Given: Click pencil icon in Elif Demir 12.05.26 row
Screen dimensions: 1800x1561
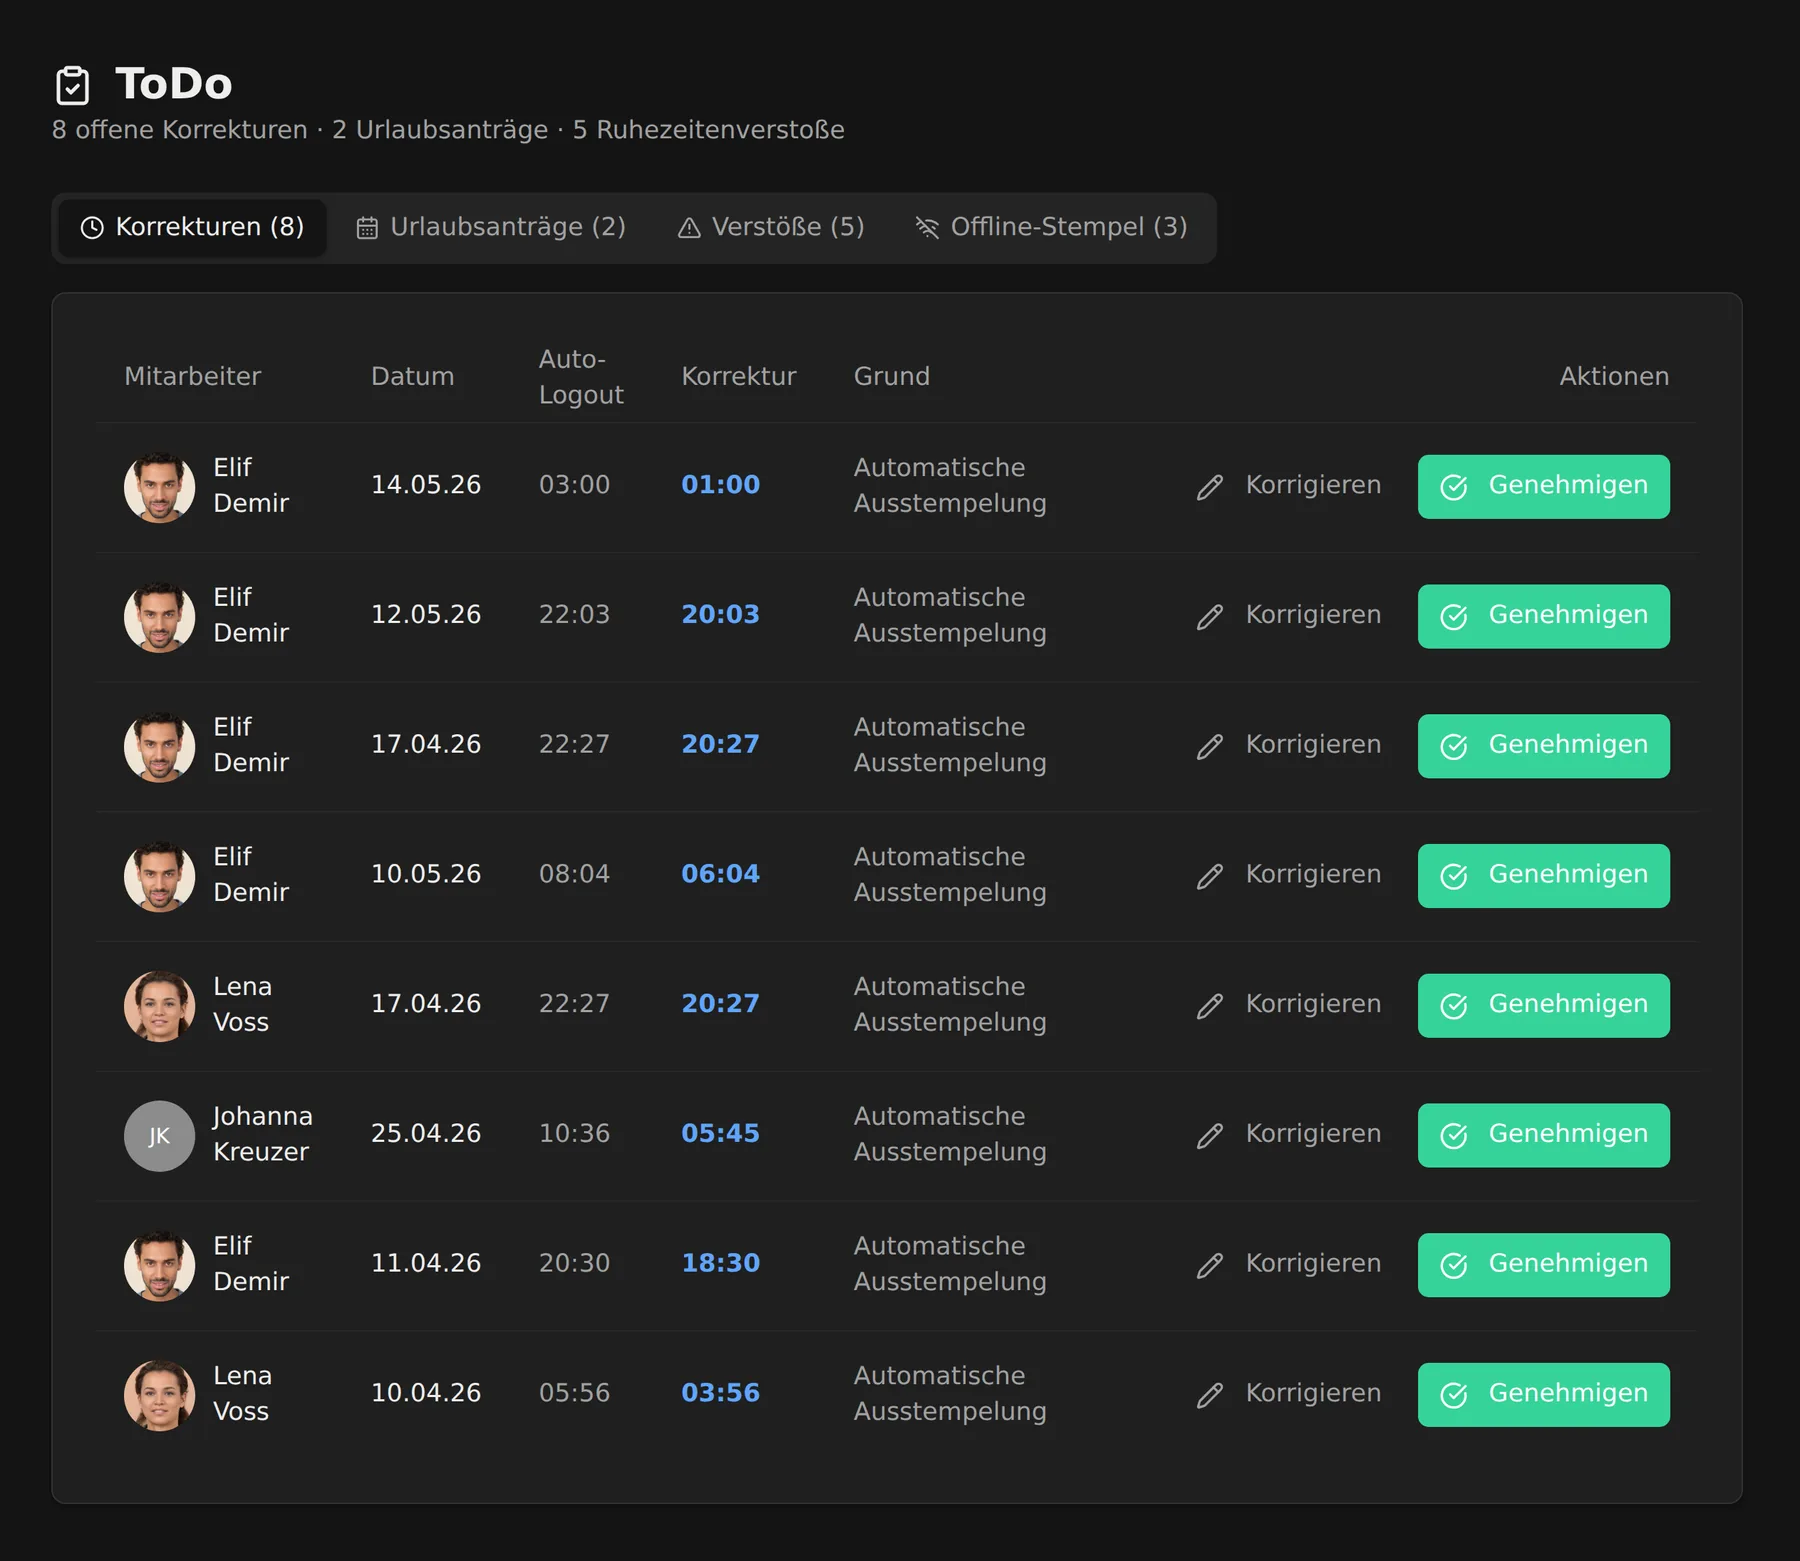Looking at the screenshot, I should tap(1210, 617).
